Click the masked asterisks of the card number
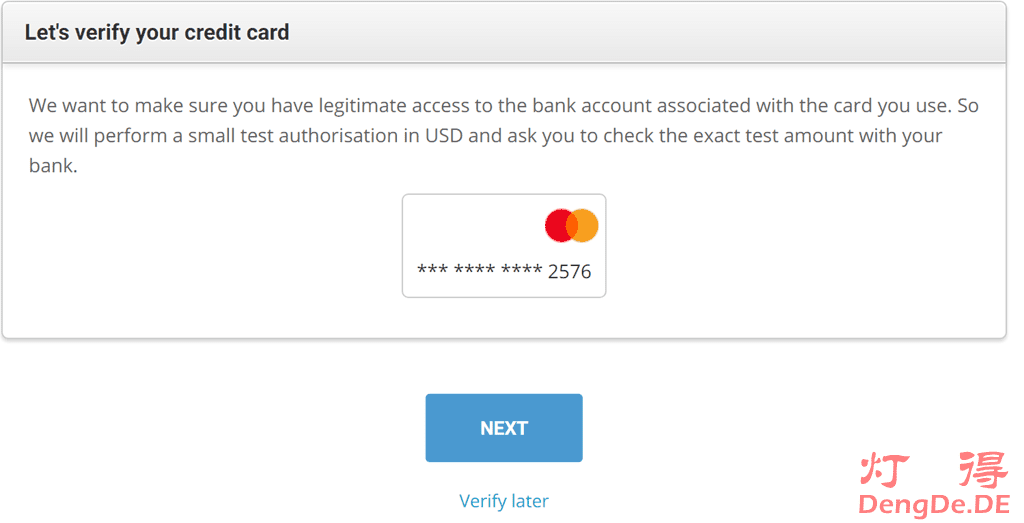 (x=479, y=271)
